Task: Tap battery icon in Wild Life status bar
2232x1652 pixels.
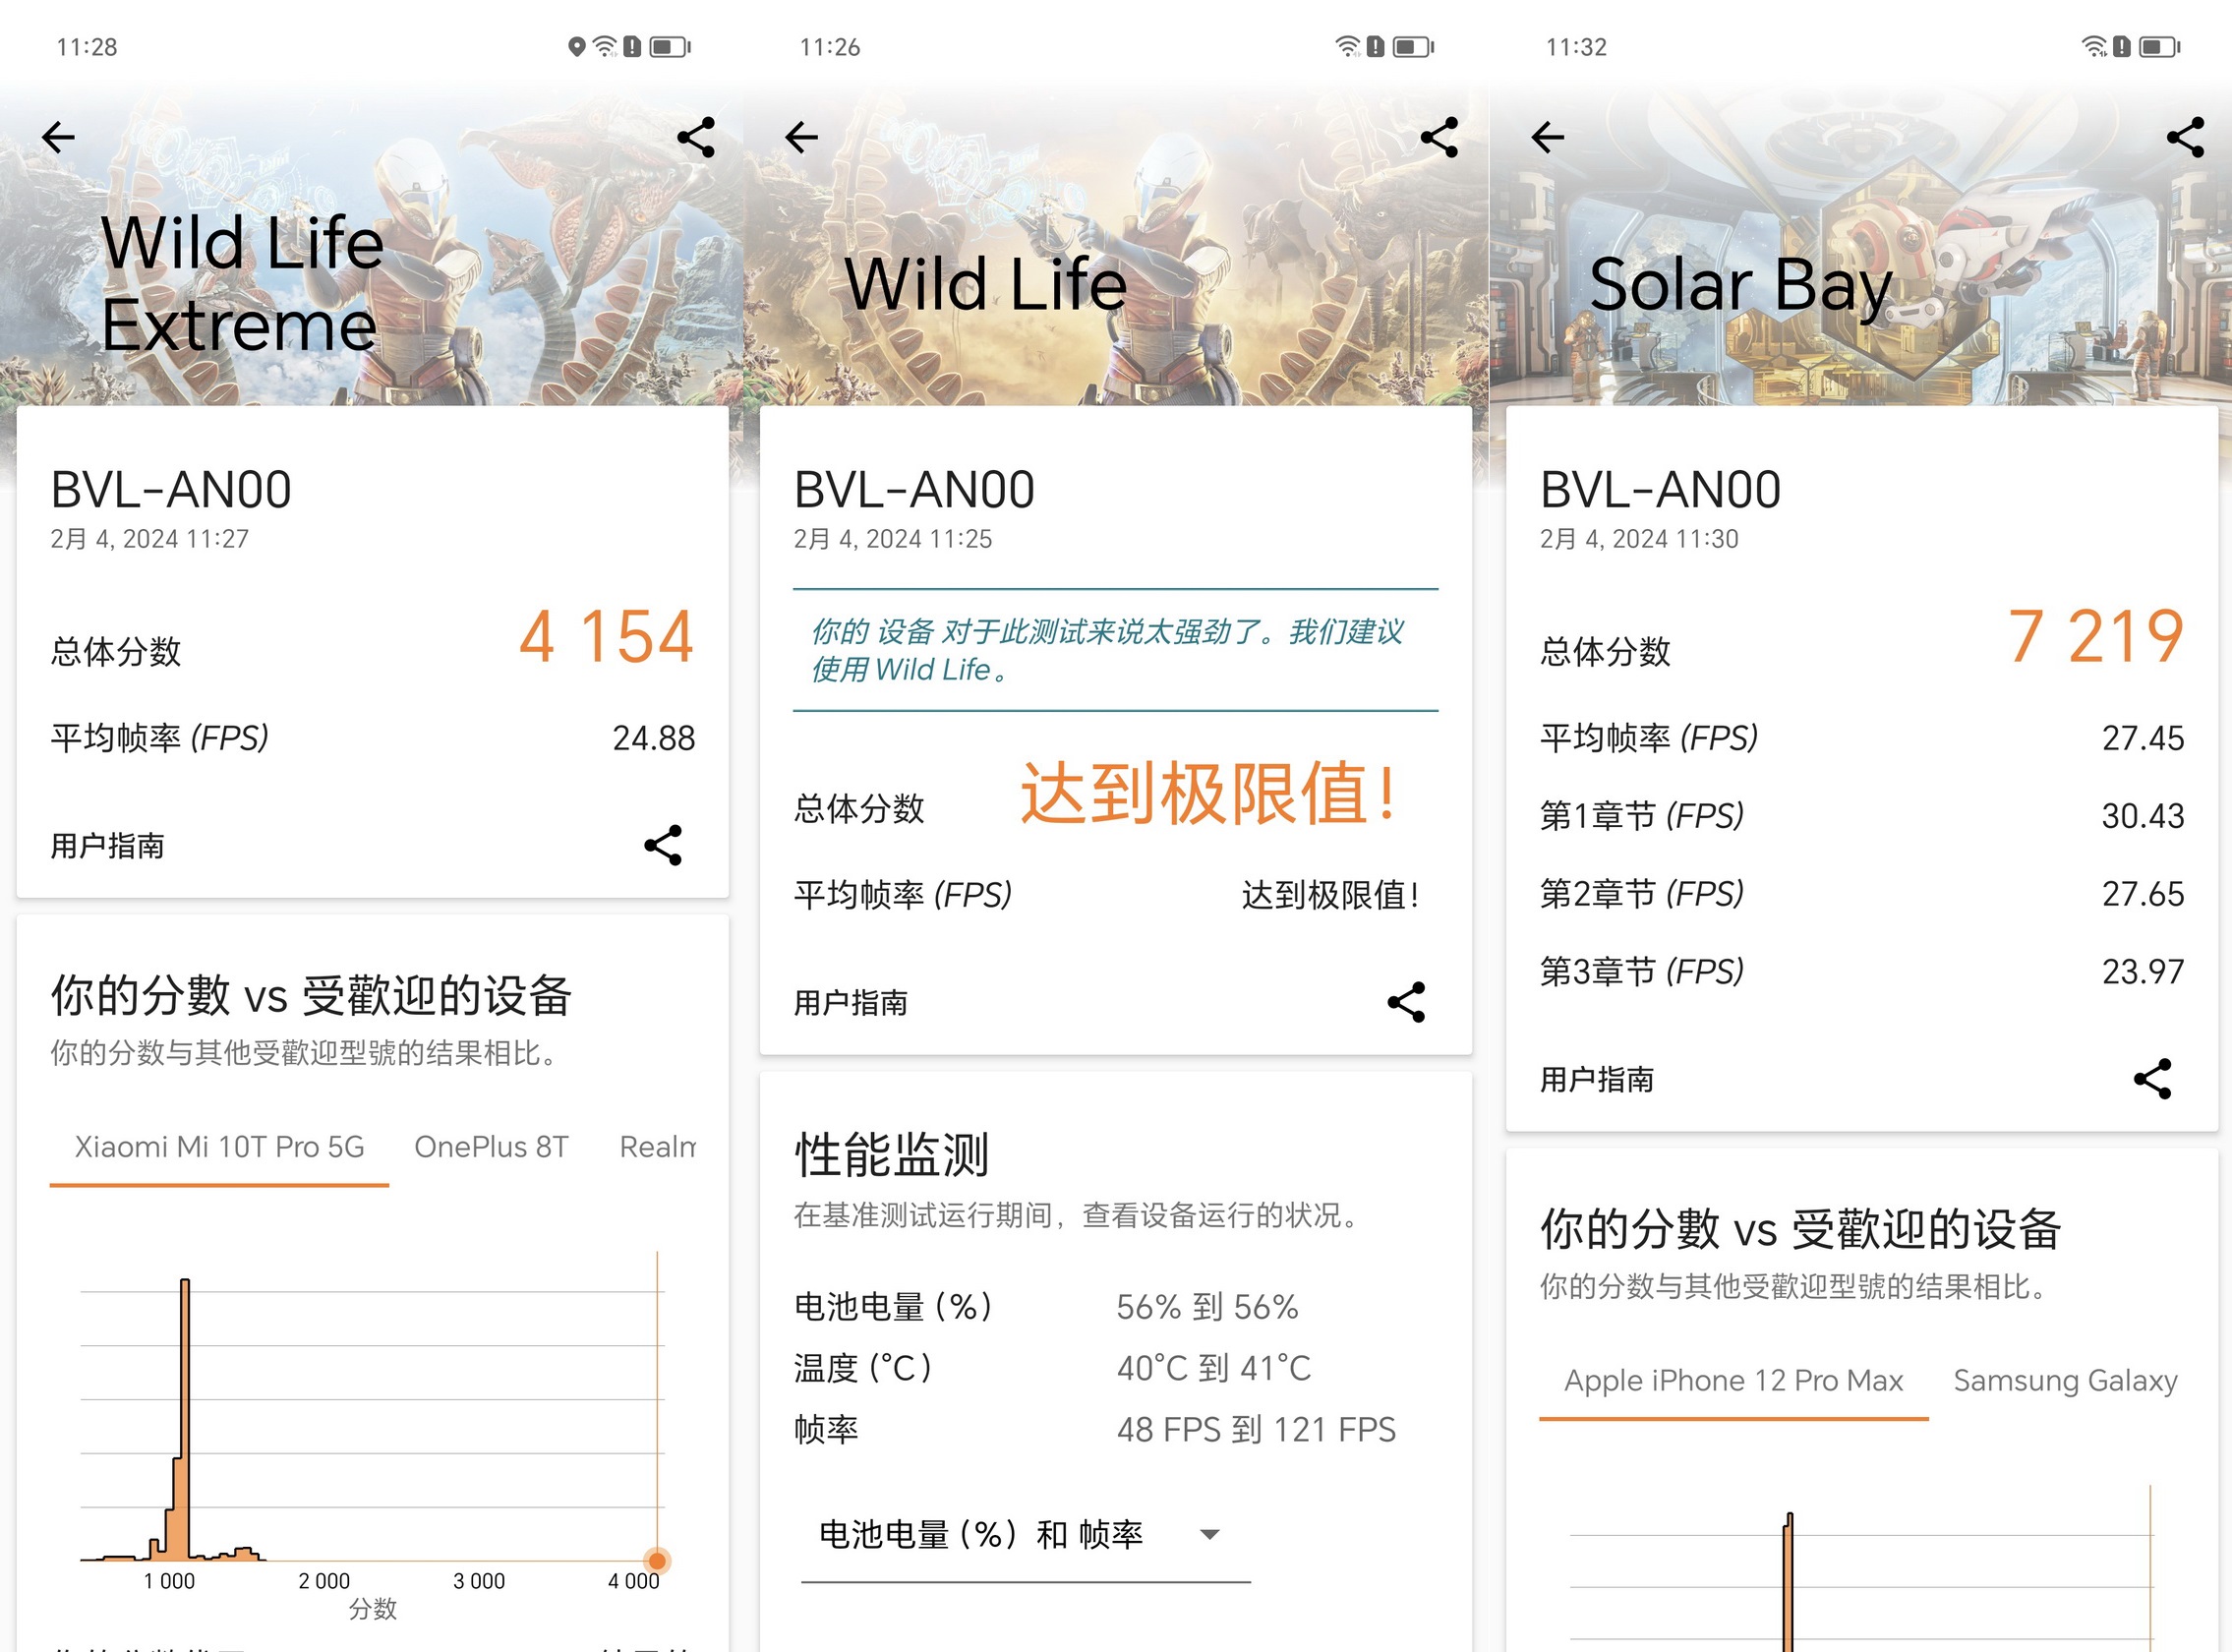Action: (x=1413, y=47)
